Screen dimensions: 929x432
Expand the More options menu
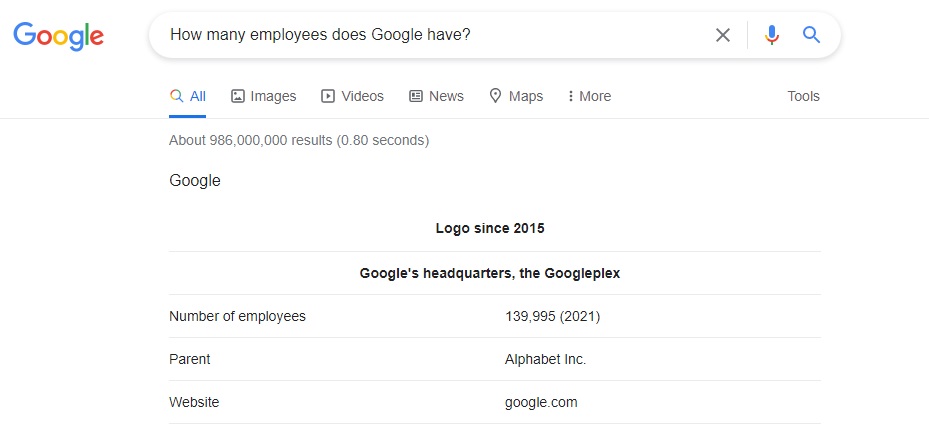tap(589, 96)
